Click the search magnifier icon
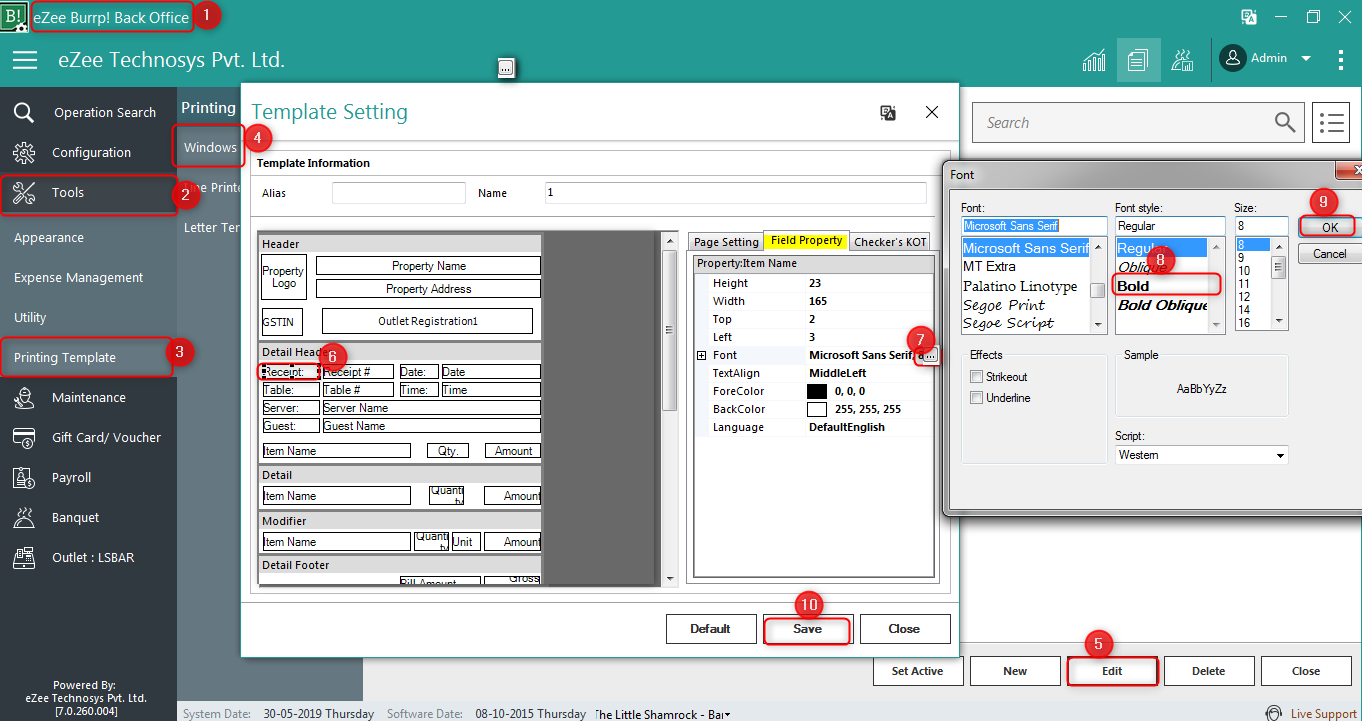 [1285, 122]
